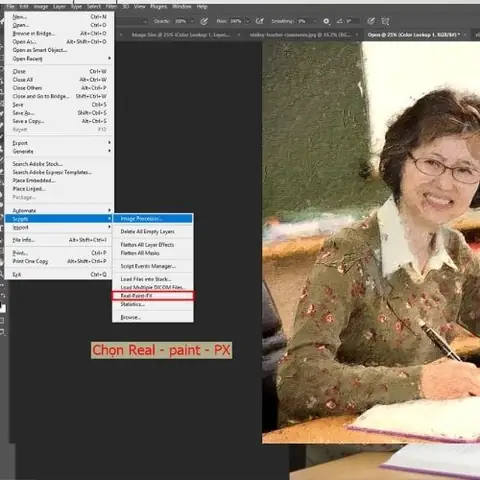This screenshot has width=480, height=480.
Task: Choose Save a Copy...
Action: tap(60, 121)
